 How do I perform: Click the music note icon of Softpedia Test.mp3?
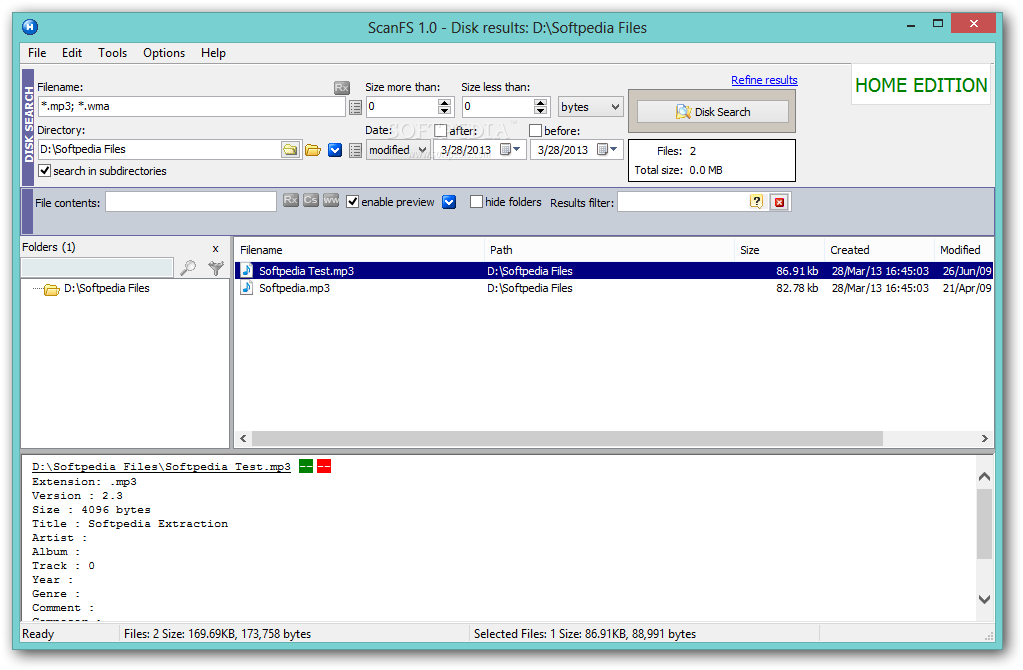pos(247,270)
